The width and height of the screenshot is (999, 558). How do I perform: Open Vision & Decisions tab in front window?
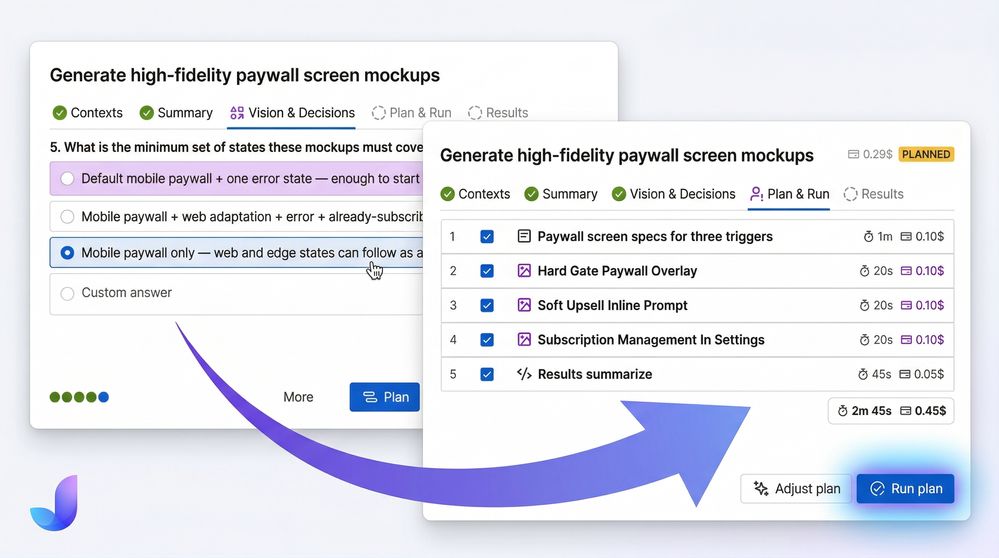(673, 194)
